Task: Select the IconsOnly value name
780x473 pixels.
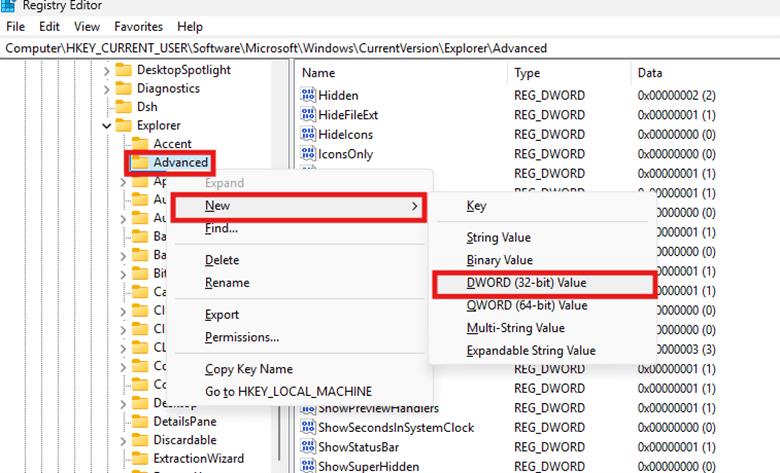Action: coord(345,154)
